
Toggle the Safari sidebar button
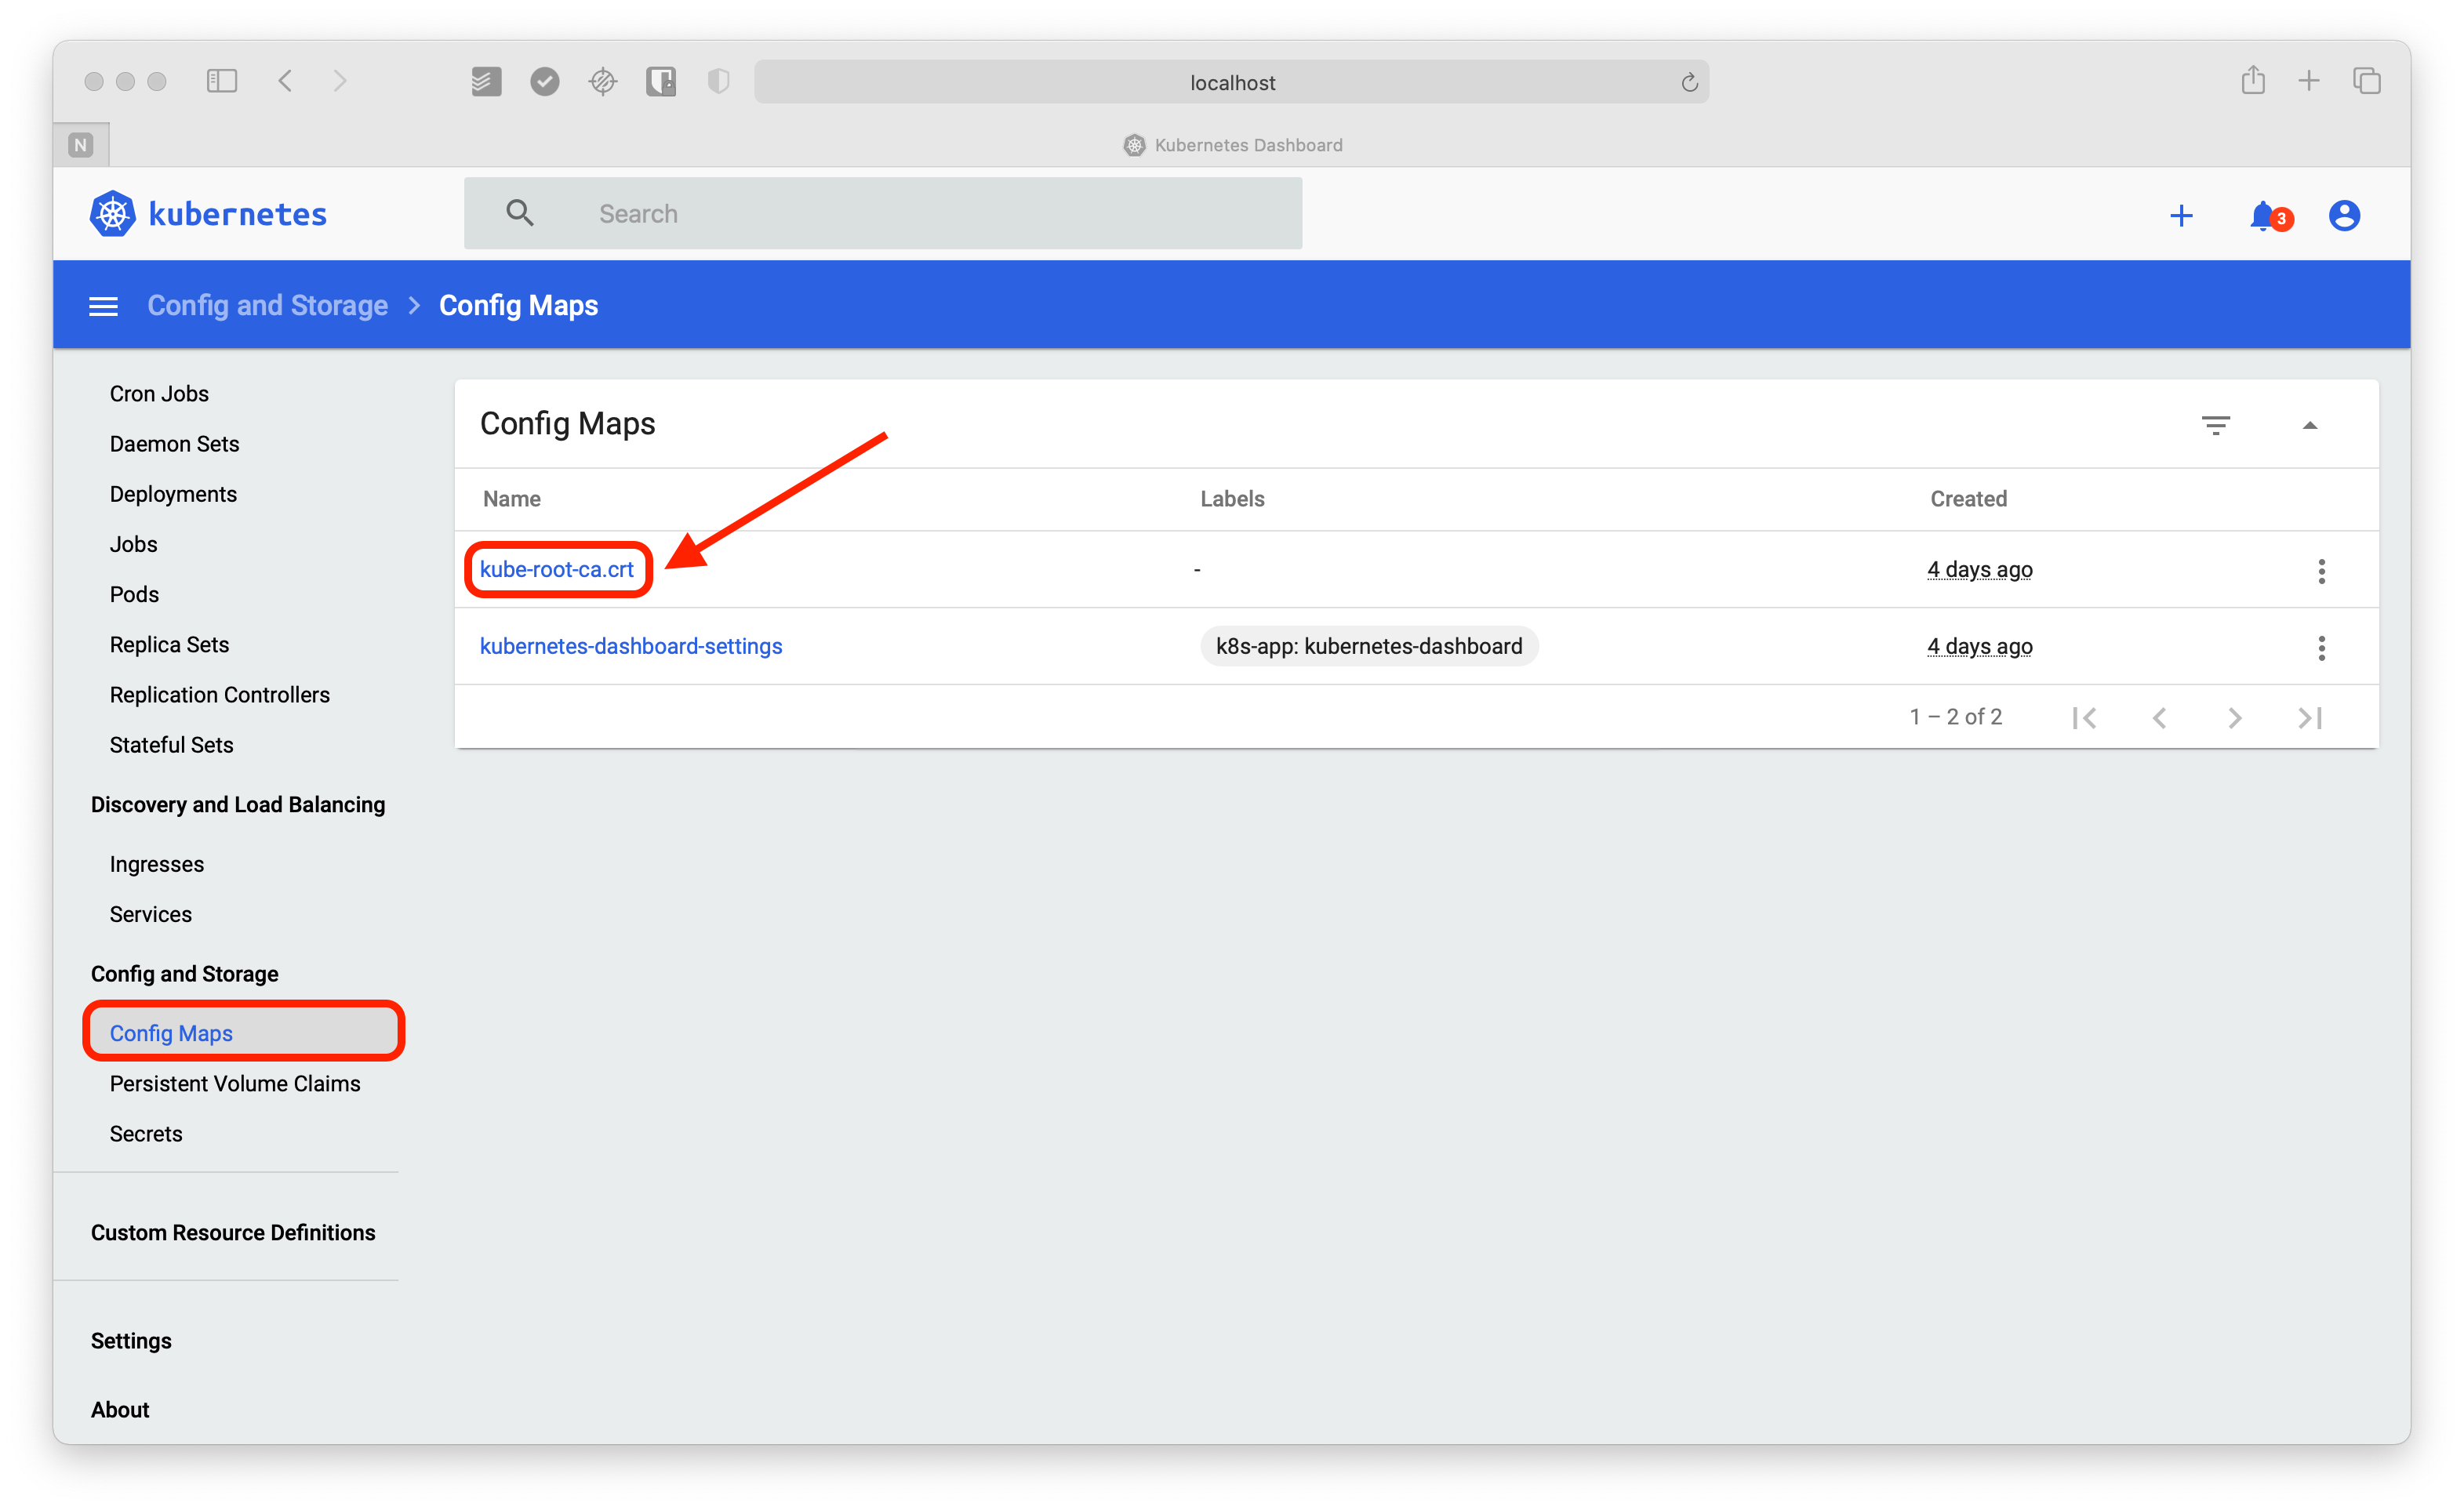tap(221, 81)
